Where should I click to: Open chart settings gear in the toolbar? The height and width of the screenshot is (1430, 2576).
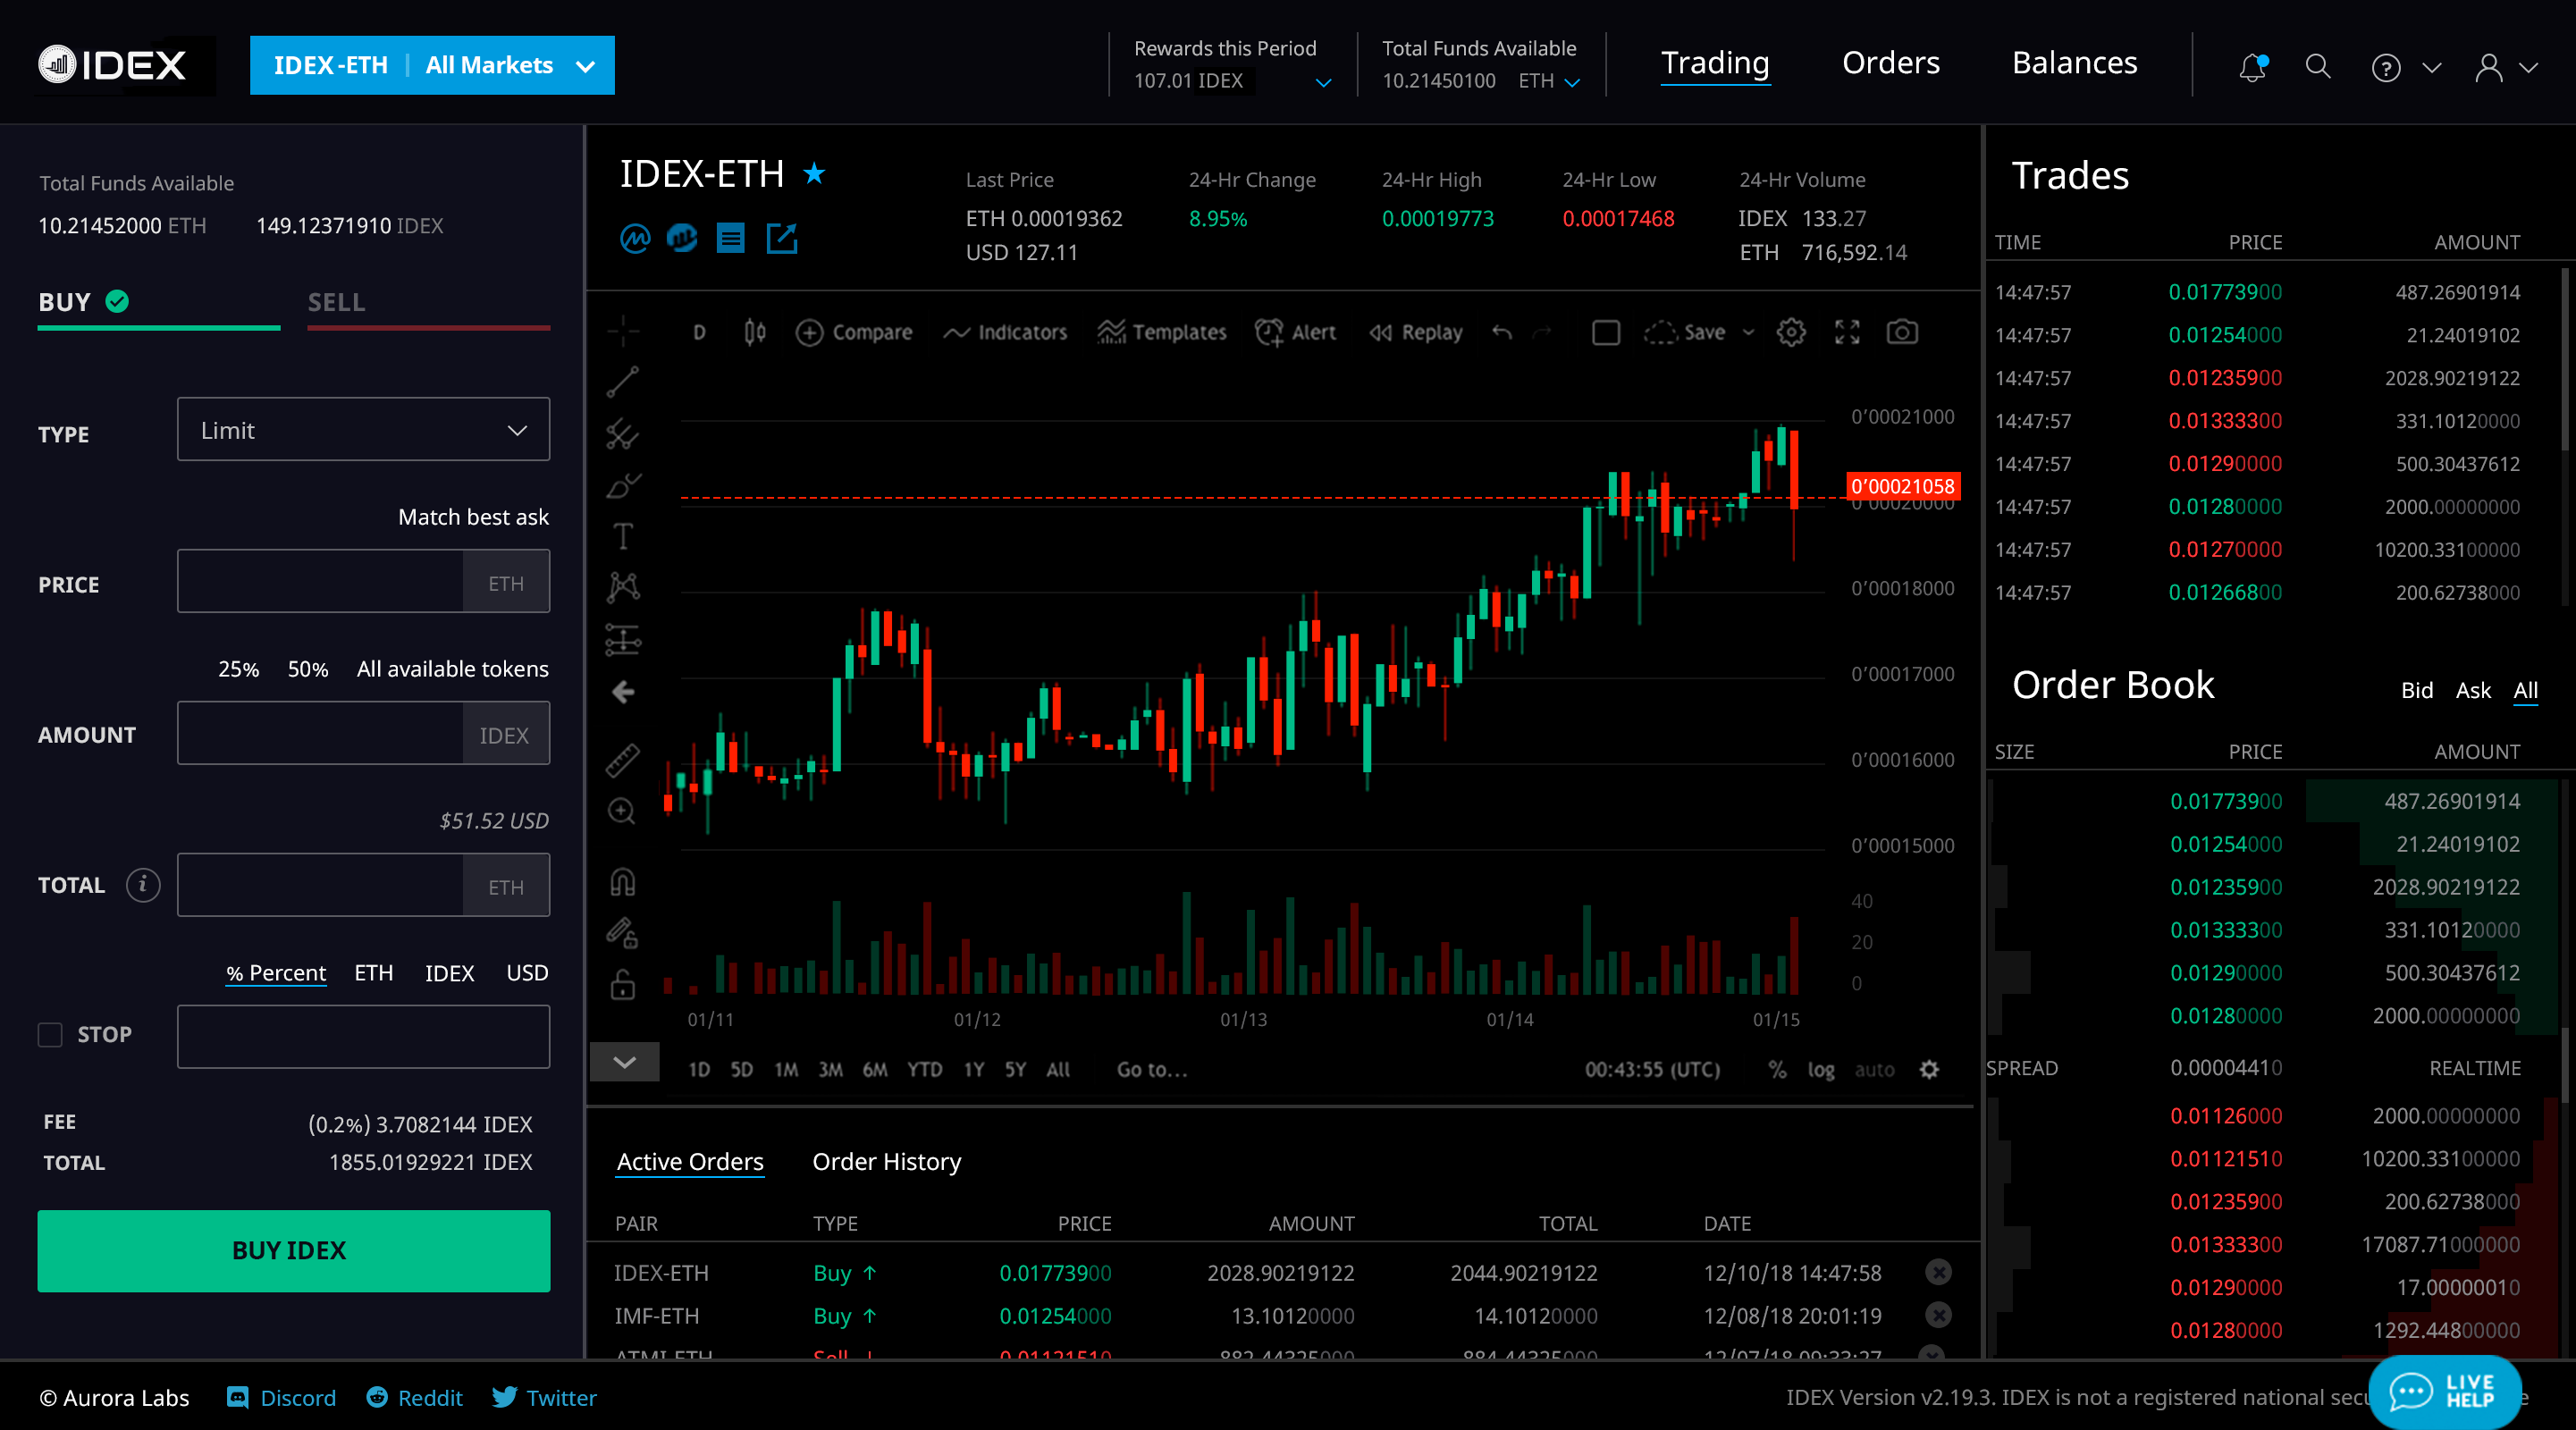(1790, 332)
